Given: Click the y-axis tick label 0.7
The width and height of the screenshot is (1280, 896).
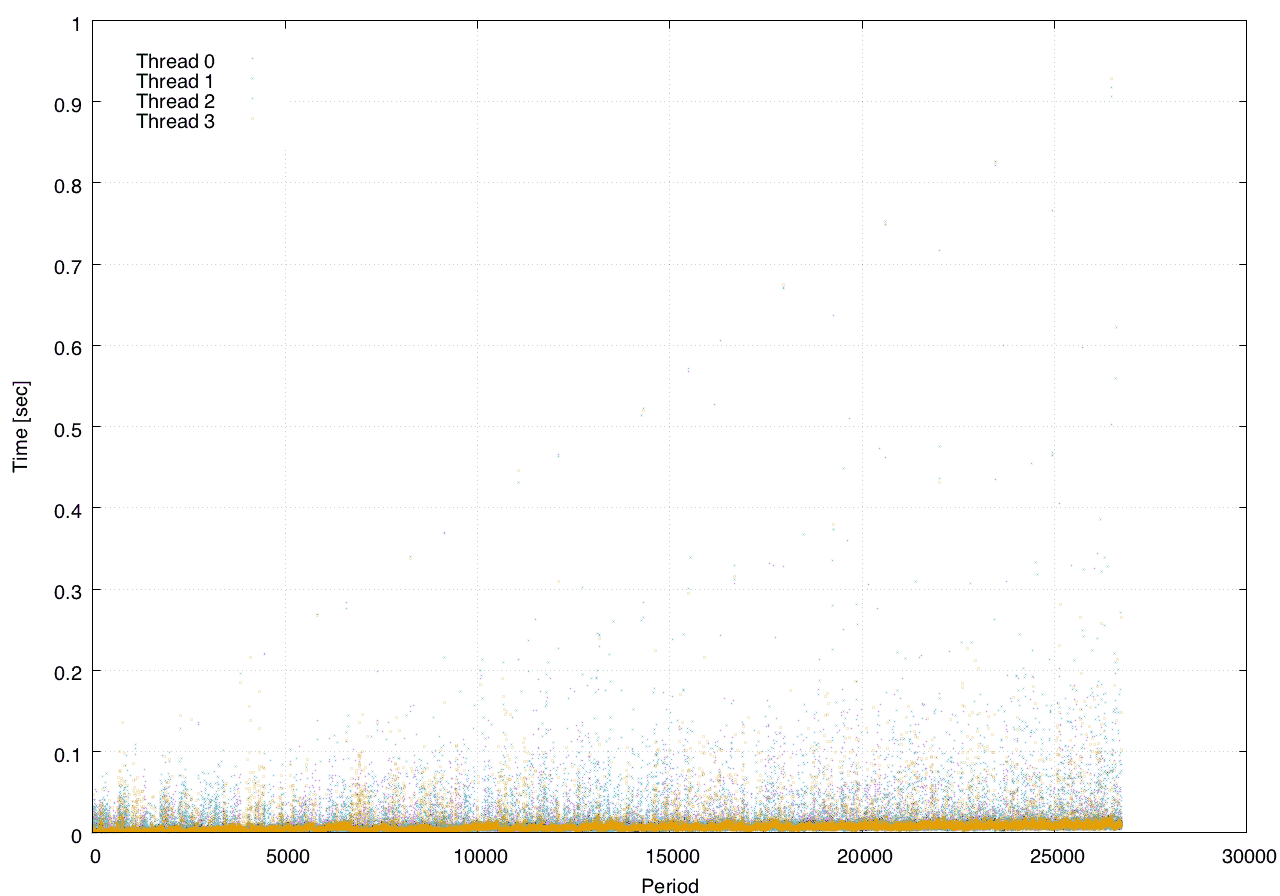Looking at the screenshot, I should [69, 265].
